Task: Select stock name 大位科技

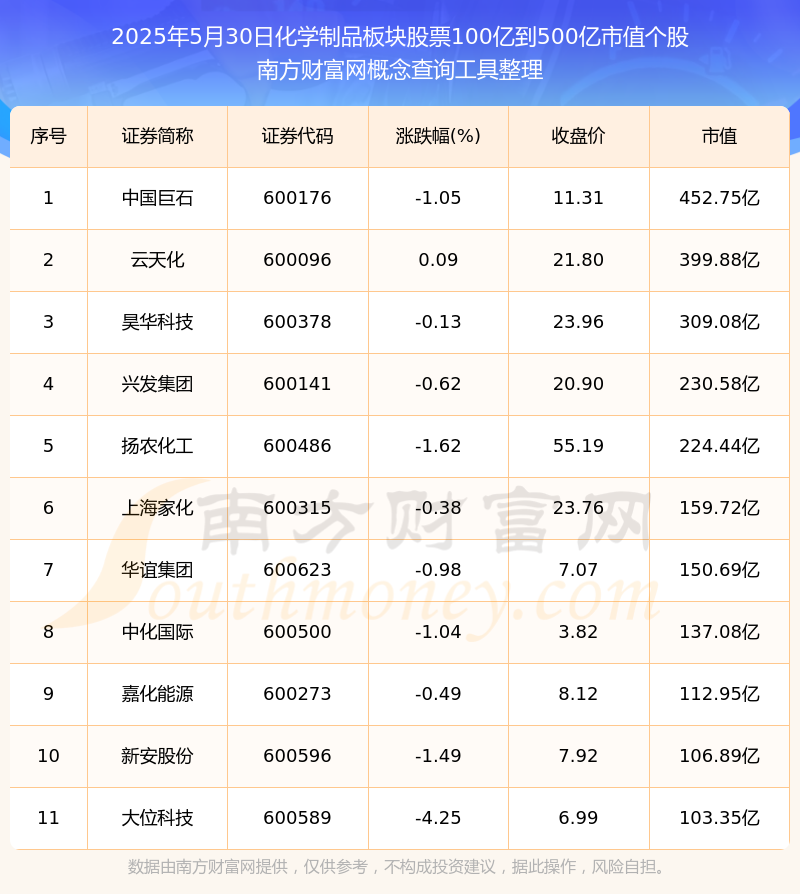Action: (157, 818)
